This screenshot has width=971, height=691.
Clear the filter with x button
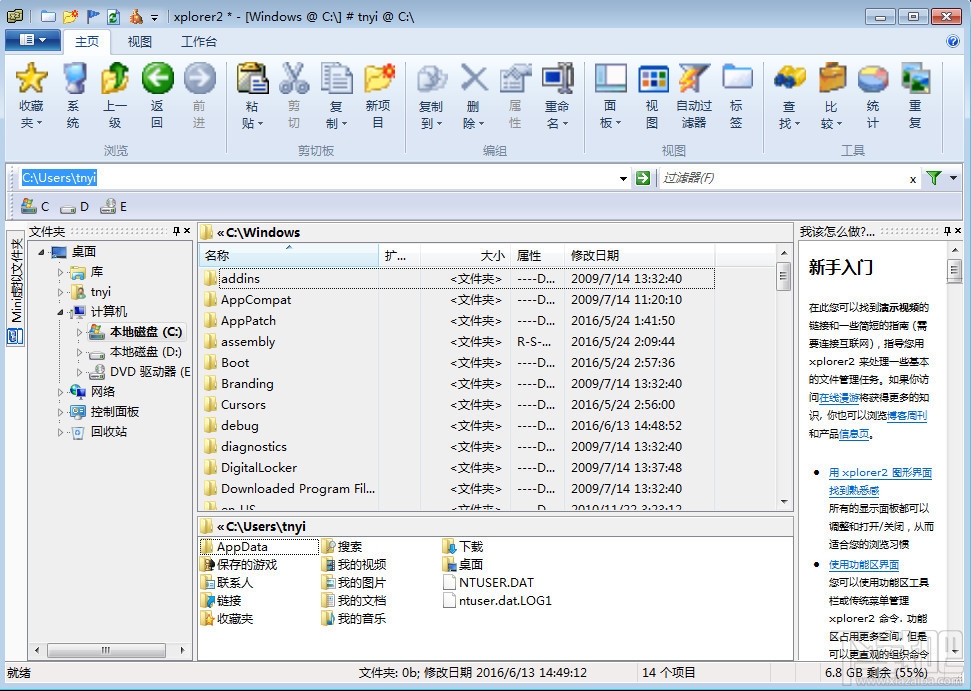tap(913, 180)
